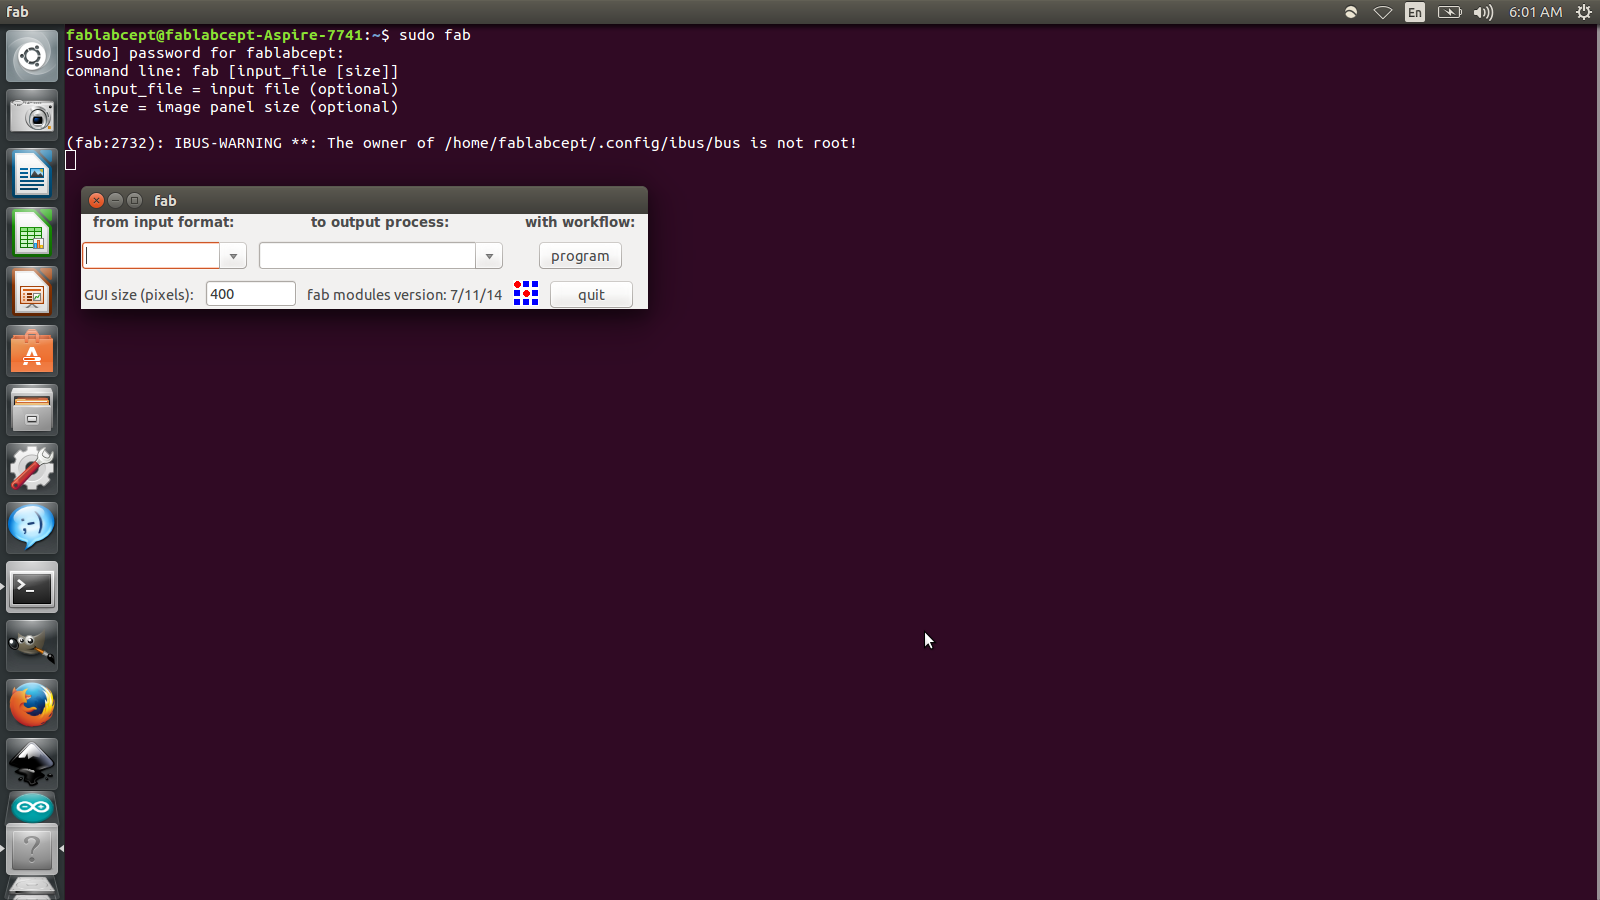Open the Ubuntu Dash home launcher
This screenshot has height=900, width=1600.
click(x=32, y=56)
